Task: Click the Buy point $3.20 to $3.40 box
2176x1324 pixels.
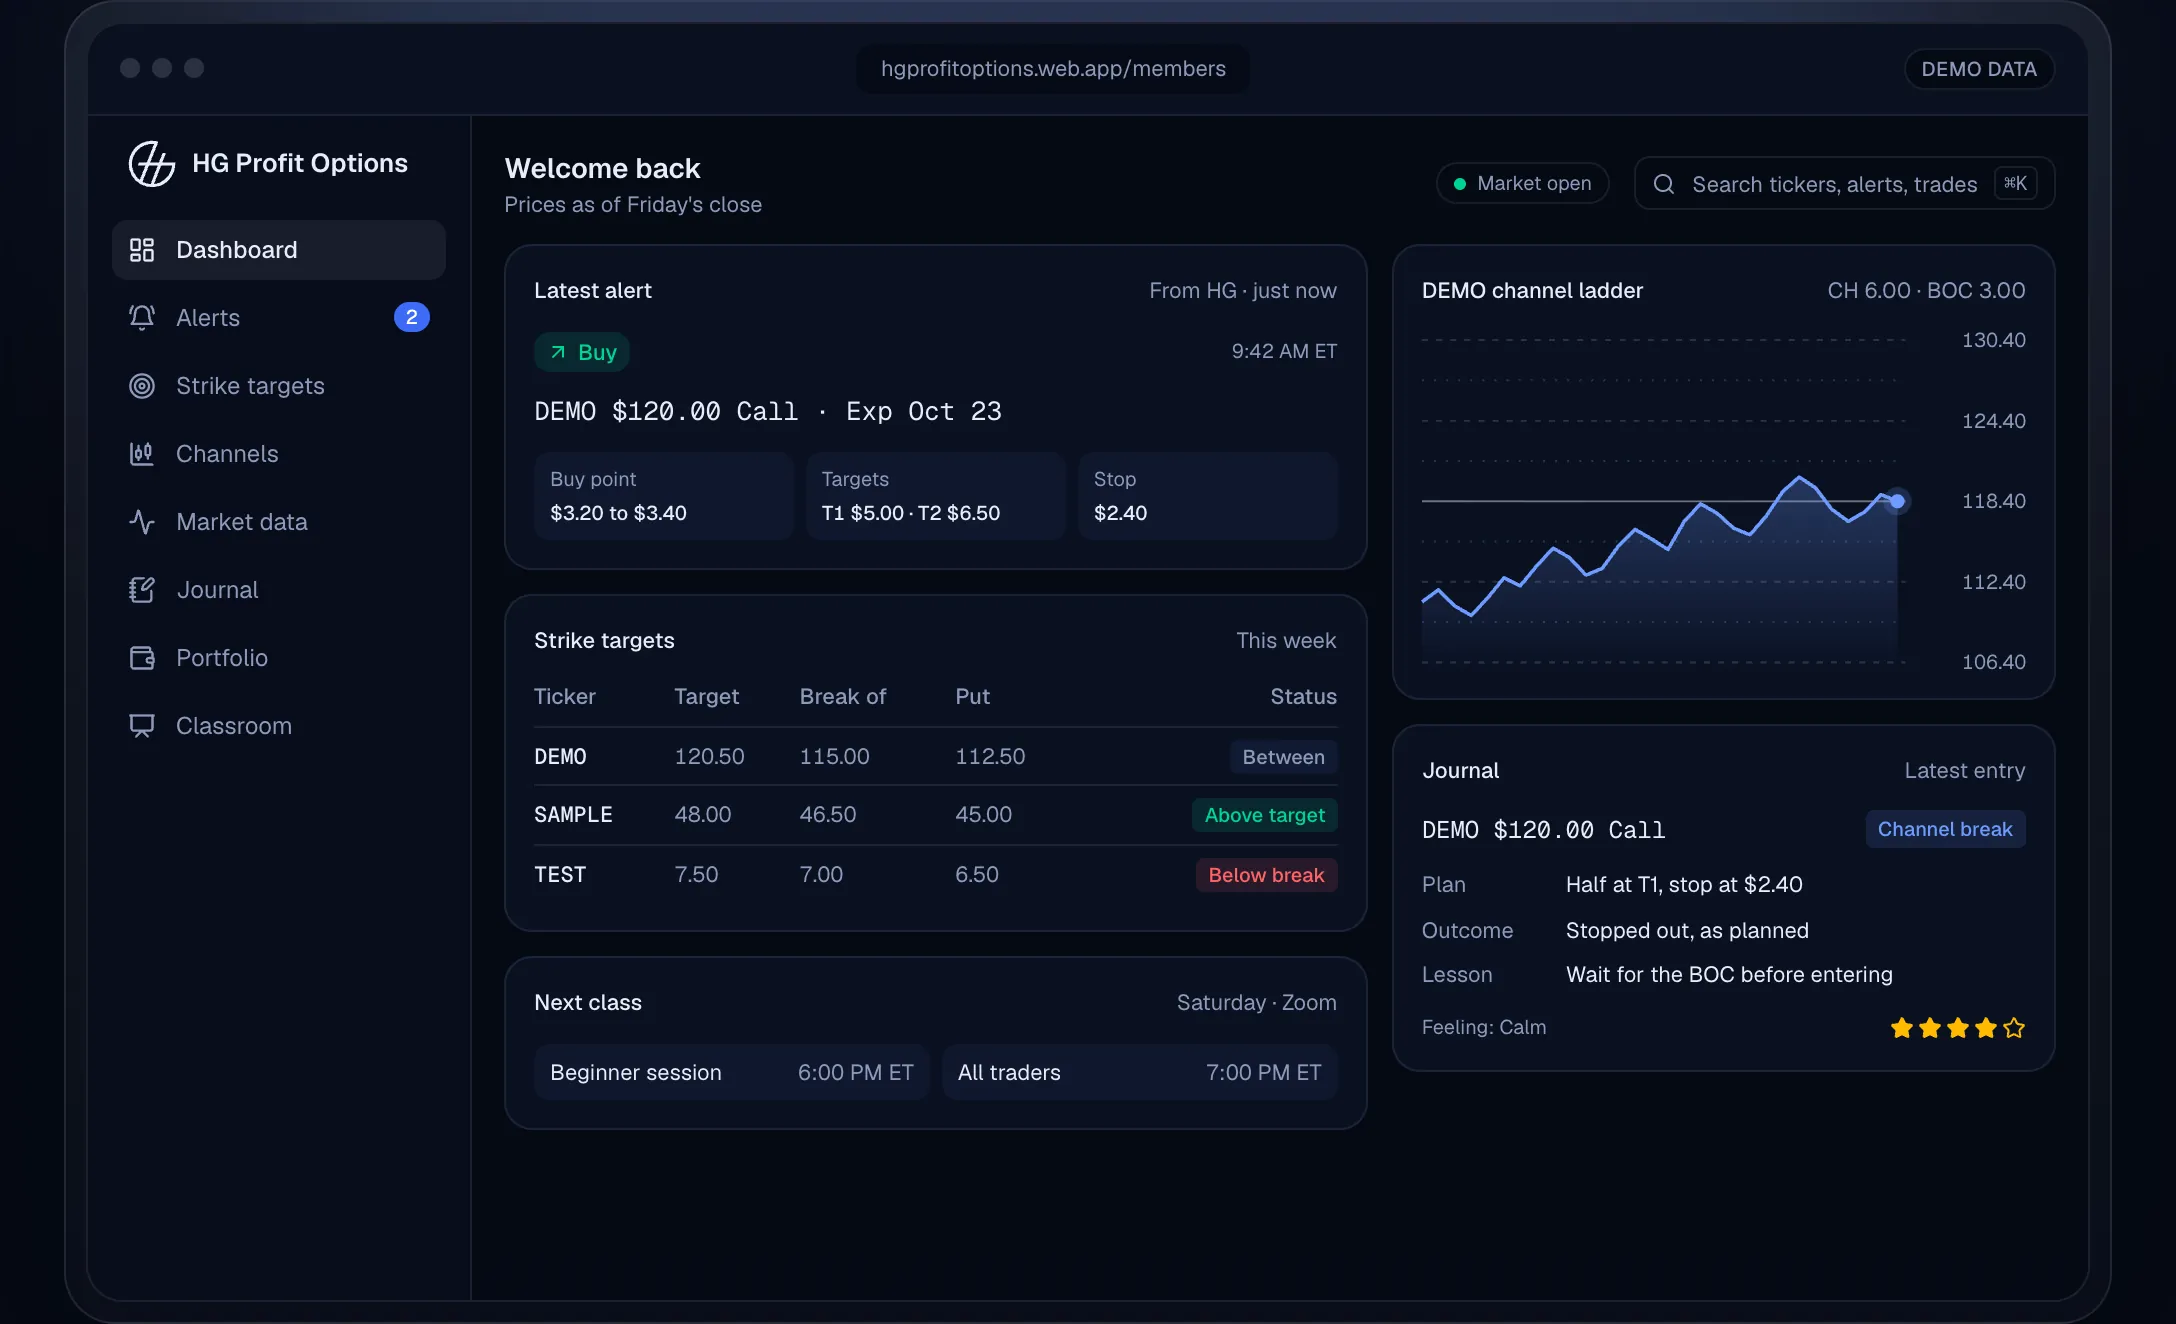Action: [664, 496]
